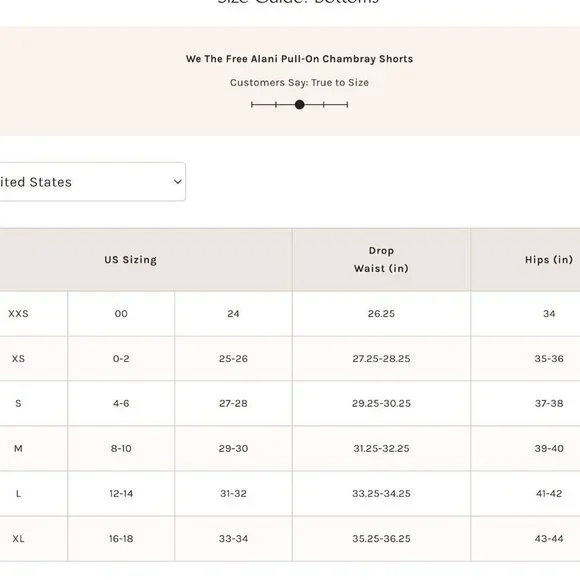This screenshot has width=580, height=580.
Task: Click drop waist 33.25-34.25 cell
Action: pos(381,493)
